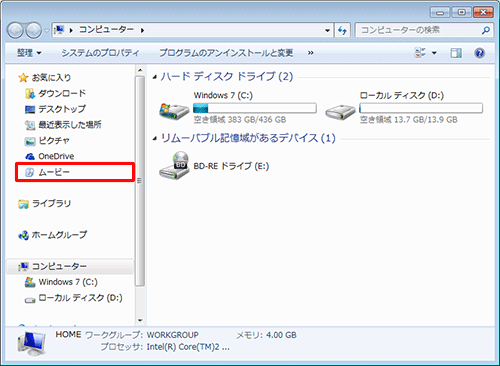Click the ライブラリ folder icon
500x366 pixels.
point(23,204)
